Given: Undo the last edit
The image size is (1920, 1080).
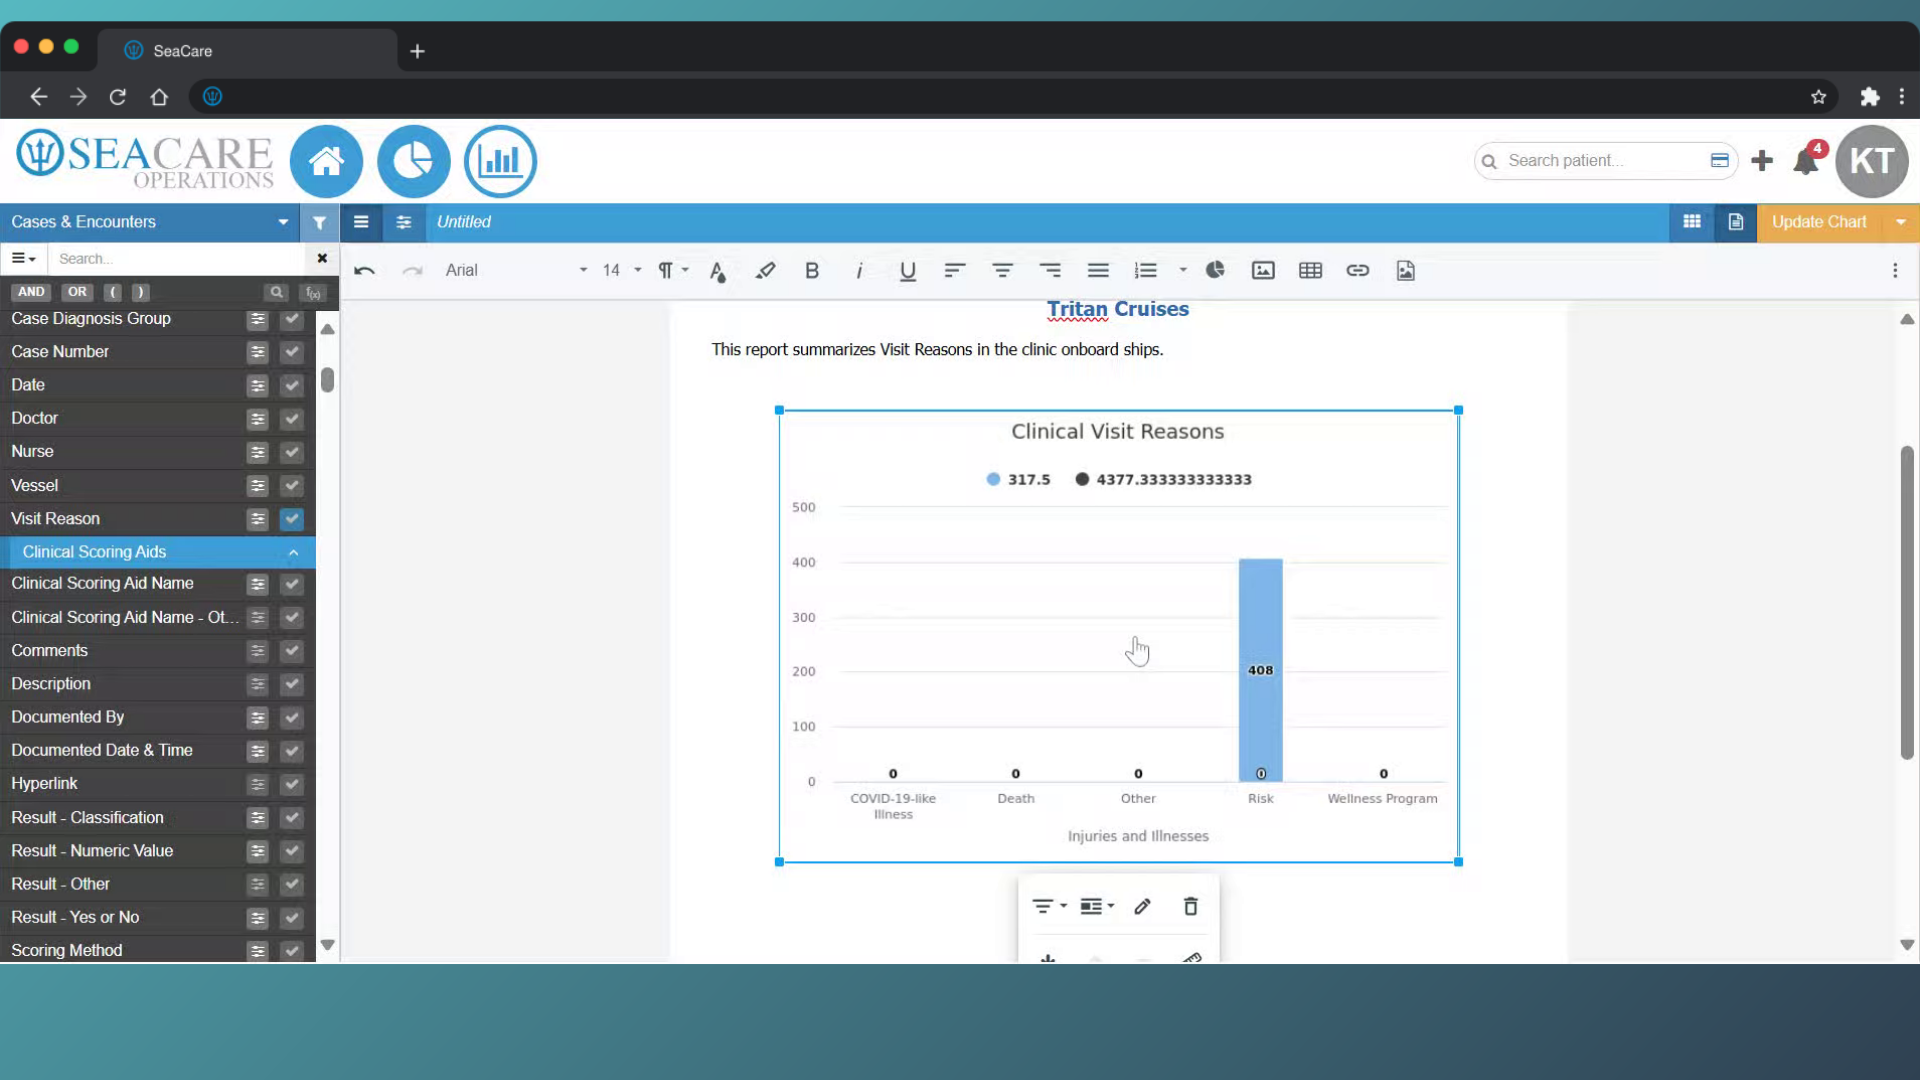Looking at the screenshot, I should (x=365, y=271).
